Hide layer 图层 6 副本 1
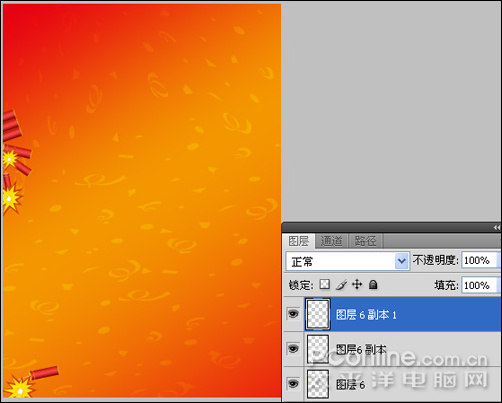The width and height of the screenshot is (502, 403). tap(293, 314)
